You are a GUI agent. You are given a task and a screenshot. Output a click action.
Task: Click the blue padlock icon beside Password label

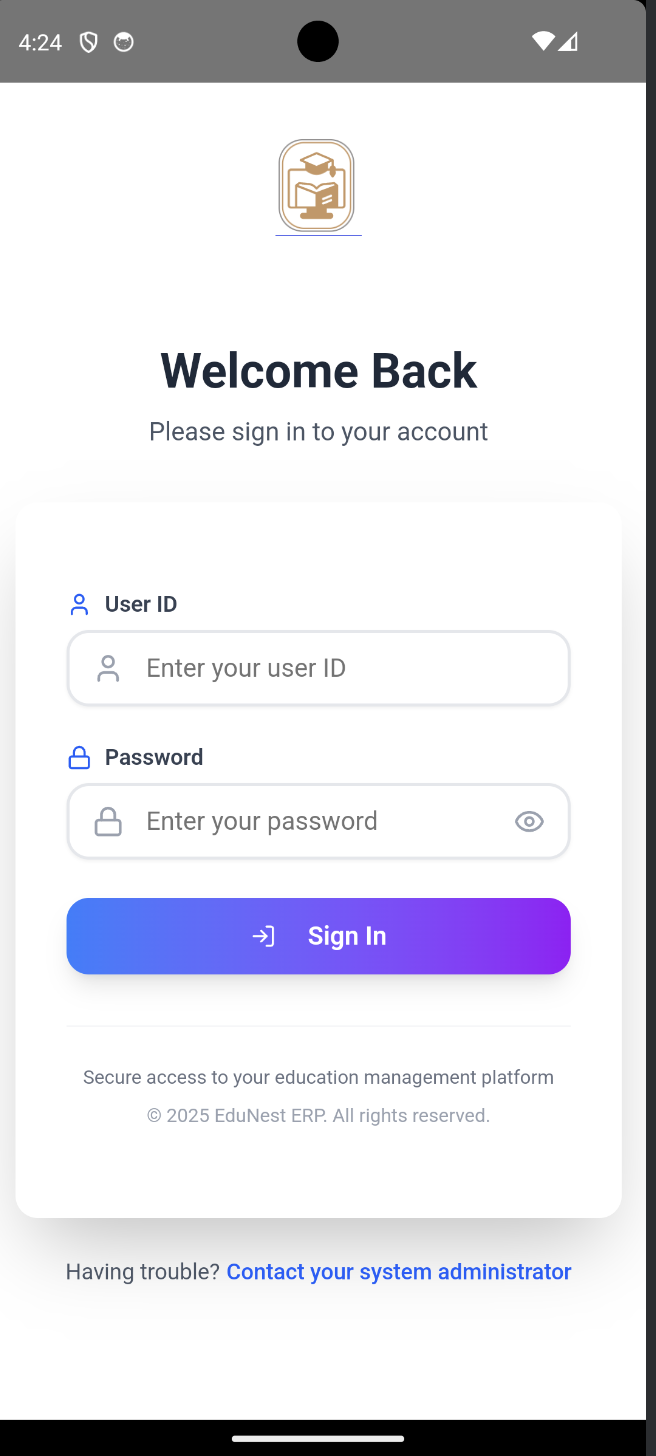pyautogui.click(x=79, y=757)
